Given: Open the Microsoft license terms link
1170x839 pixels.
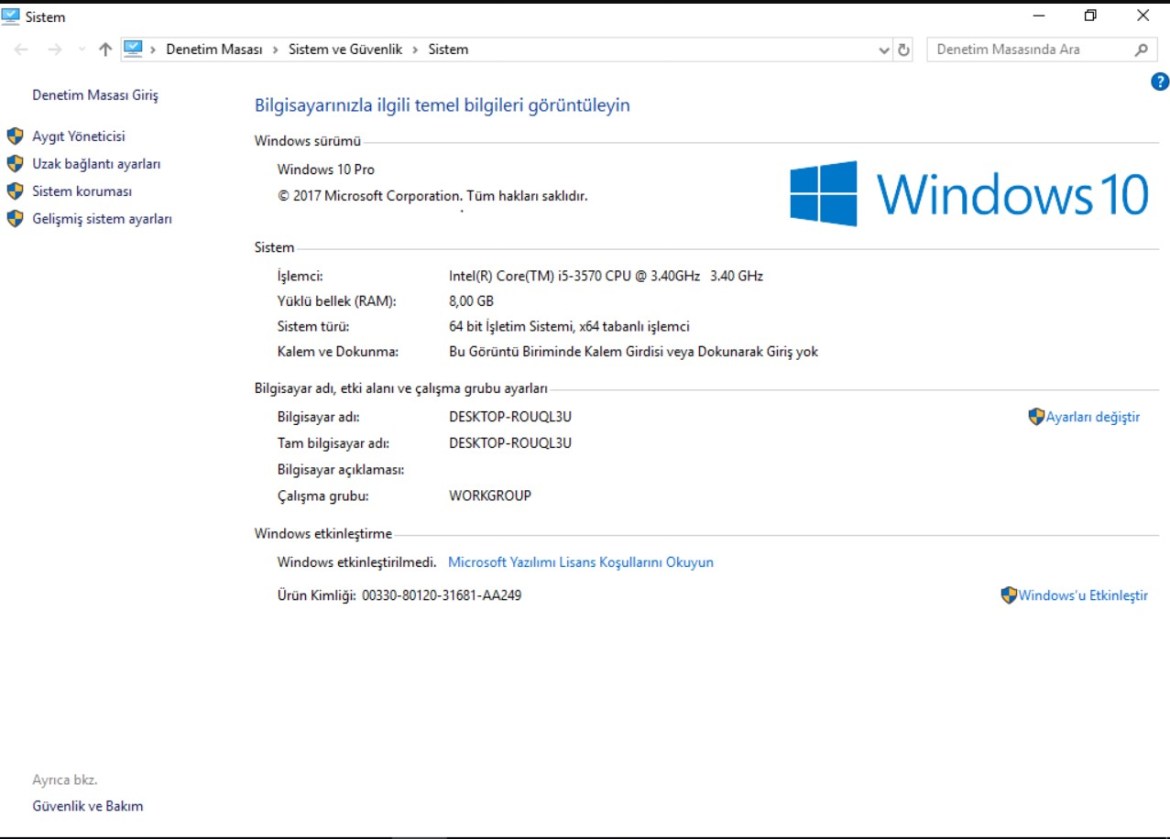Looking at the screenshot, I should click(581, 562).
